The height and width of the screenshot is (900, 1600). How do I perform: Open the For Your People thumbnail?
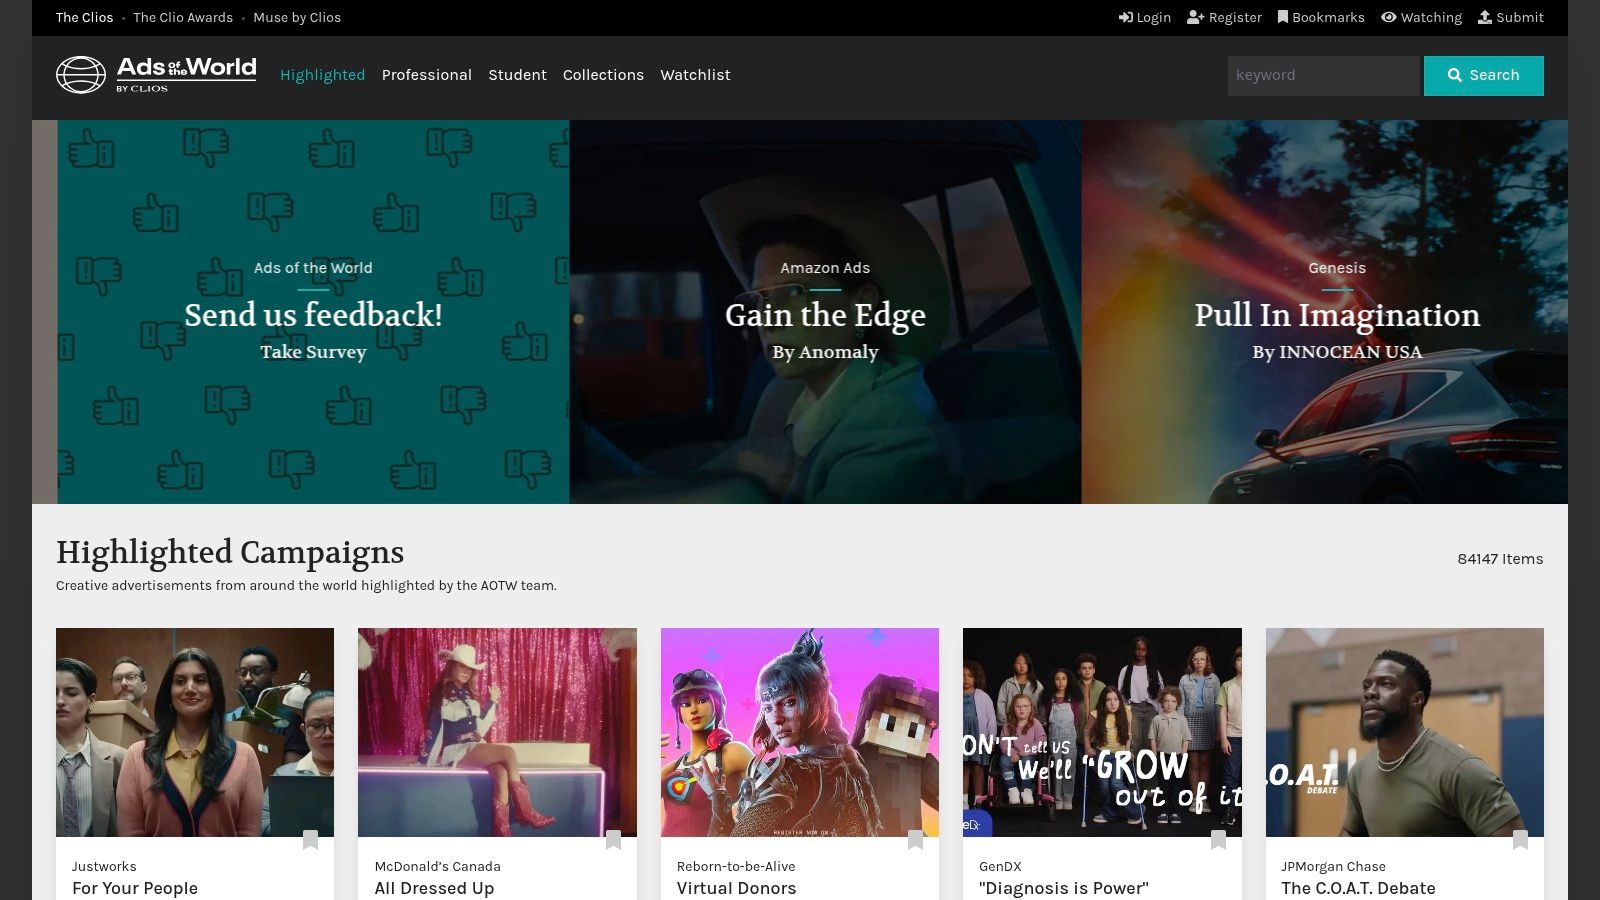195,732
